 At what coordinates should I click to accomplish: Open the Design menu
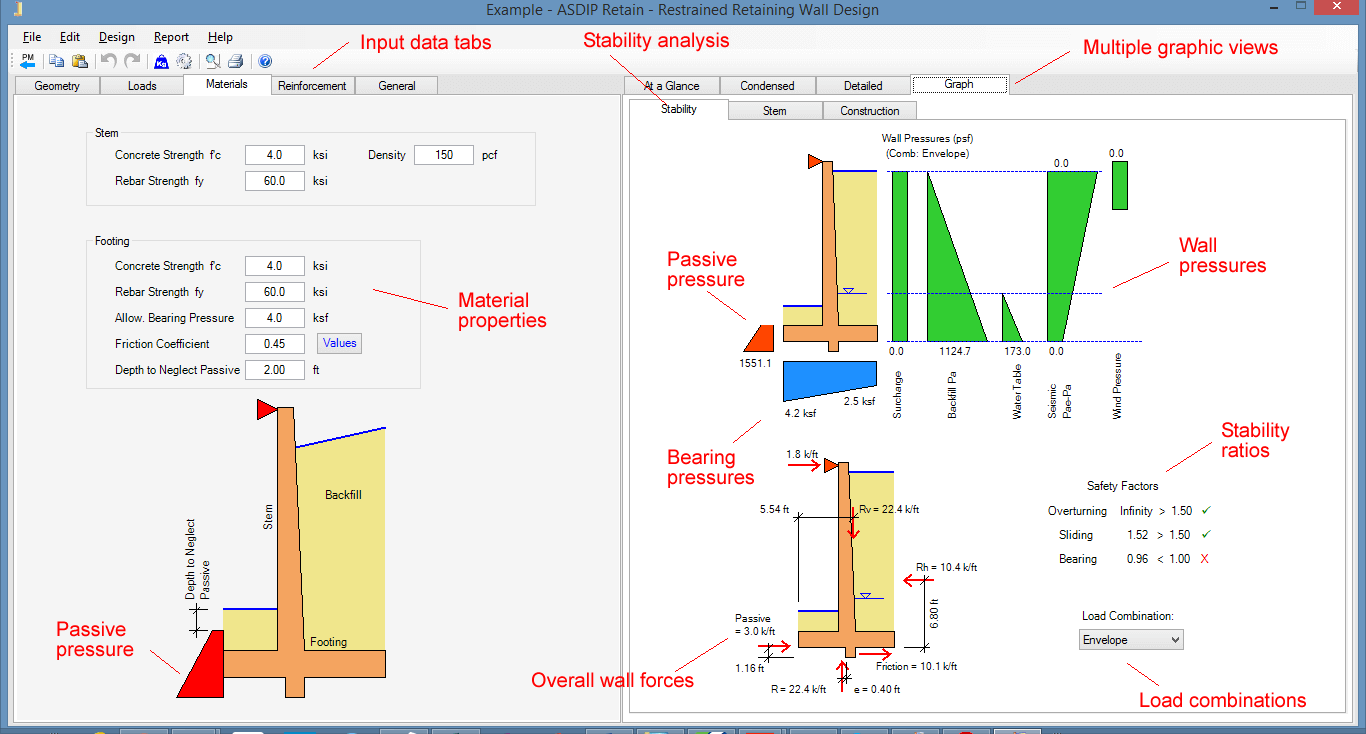(x=117, y=37)
